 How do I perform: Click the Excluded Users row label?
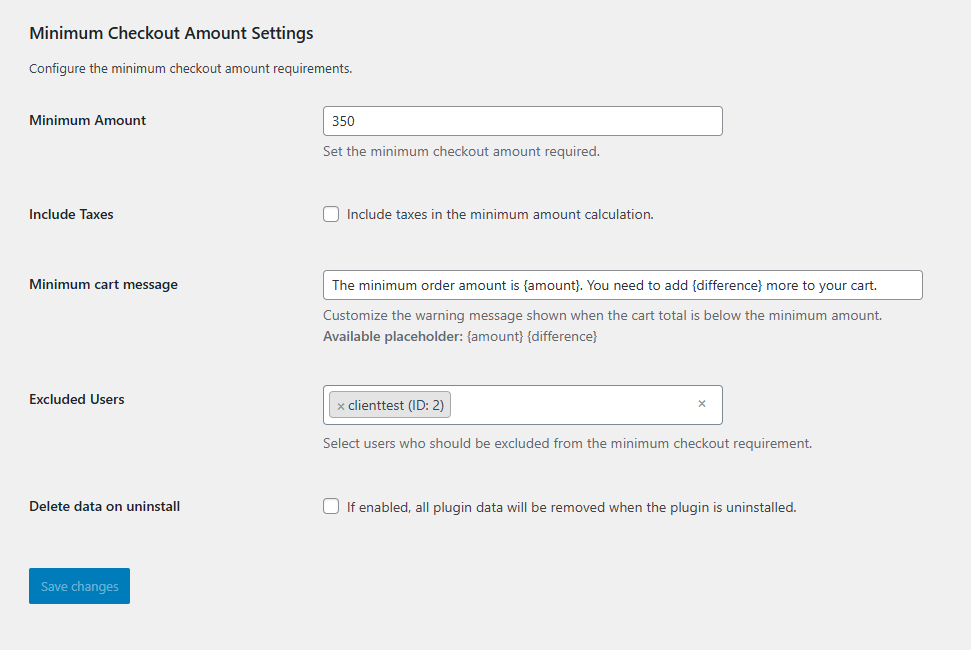click(x=77, y=399)
